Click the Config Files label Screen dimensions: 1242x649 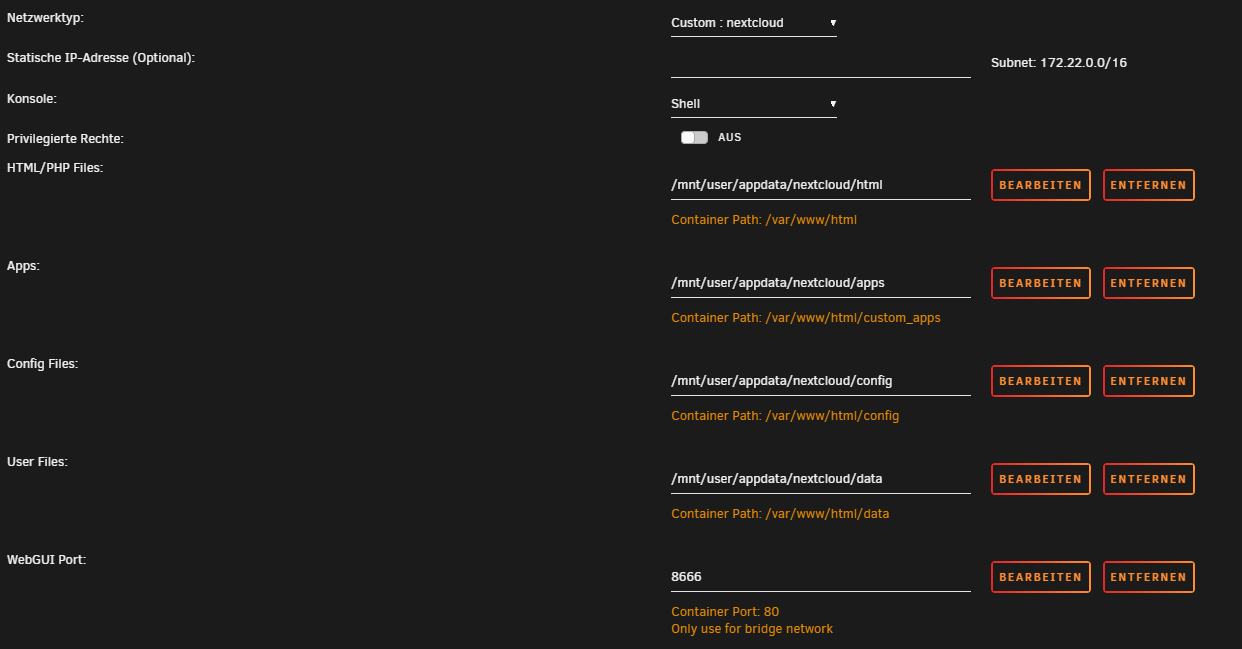[x=42, y=364]
